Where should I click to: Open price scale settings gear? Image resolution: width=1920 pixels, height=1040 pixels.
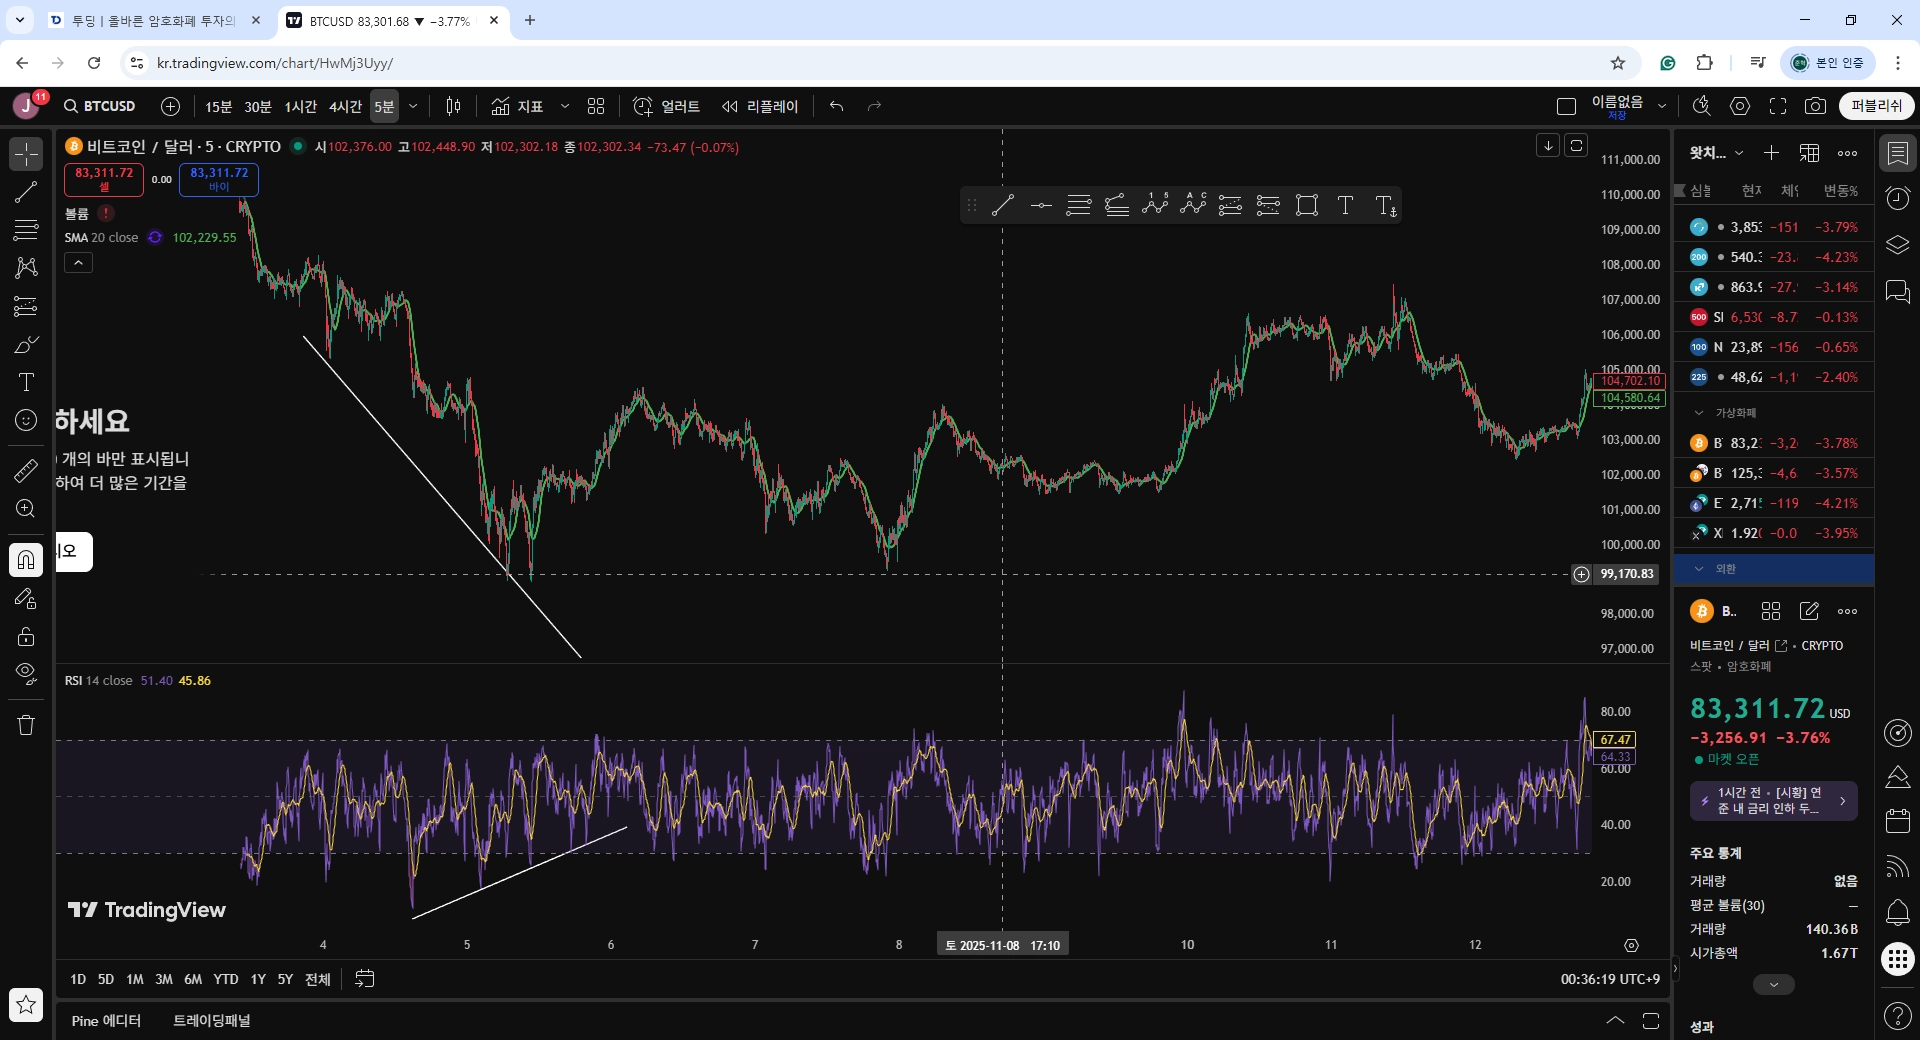tap(1631, 945)
